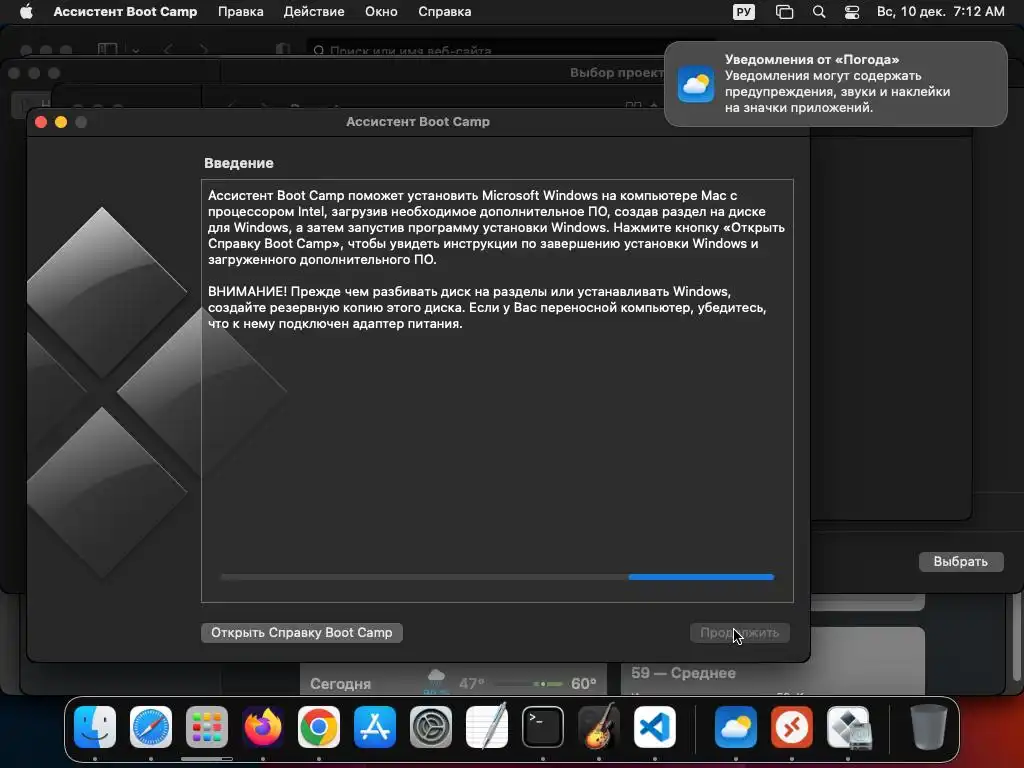Launch Safari from the Dock
Image resolution: width=1024 pixels, height=768 pixels.
151,727
